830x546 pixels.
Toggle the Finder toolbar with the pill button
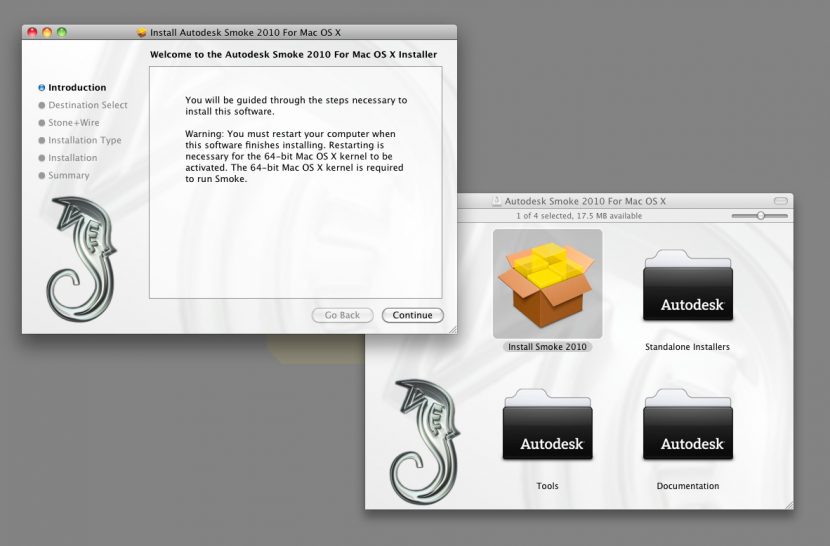781,201
